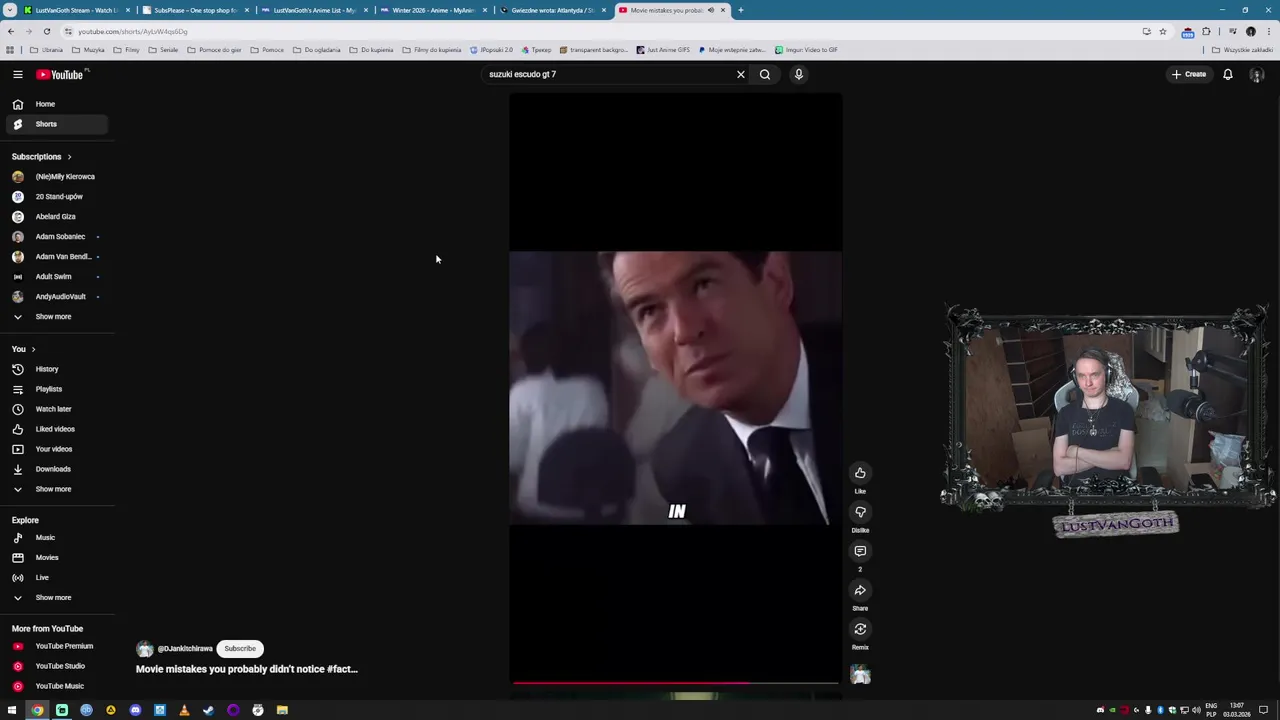Clear the search box with the X
Viewport: 1280px width, 720px height.
click(x=741, y=74)
